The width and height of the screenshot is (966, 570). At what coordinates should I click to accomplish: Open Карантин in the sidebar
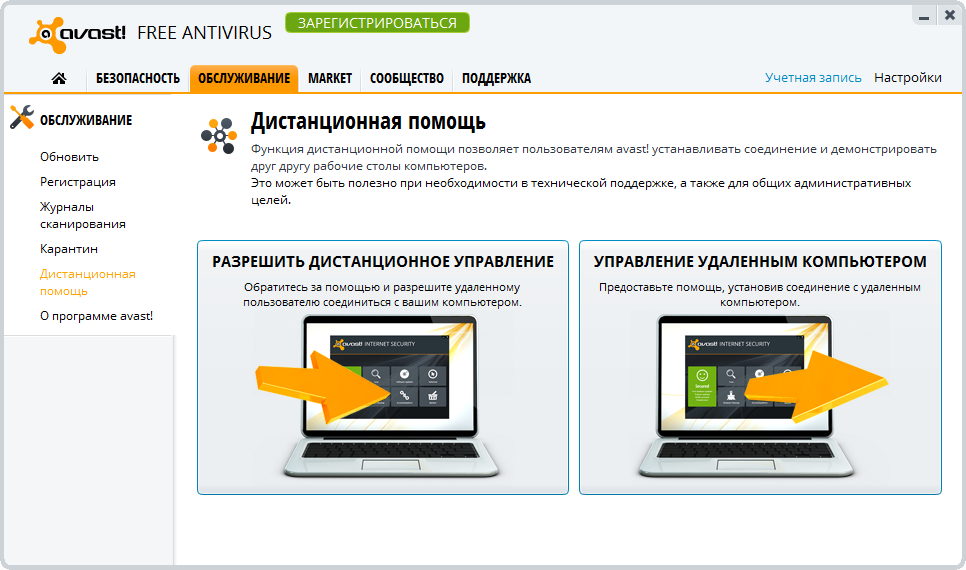click(69, 249)
